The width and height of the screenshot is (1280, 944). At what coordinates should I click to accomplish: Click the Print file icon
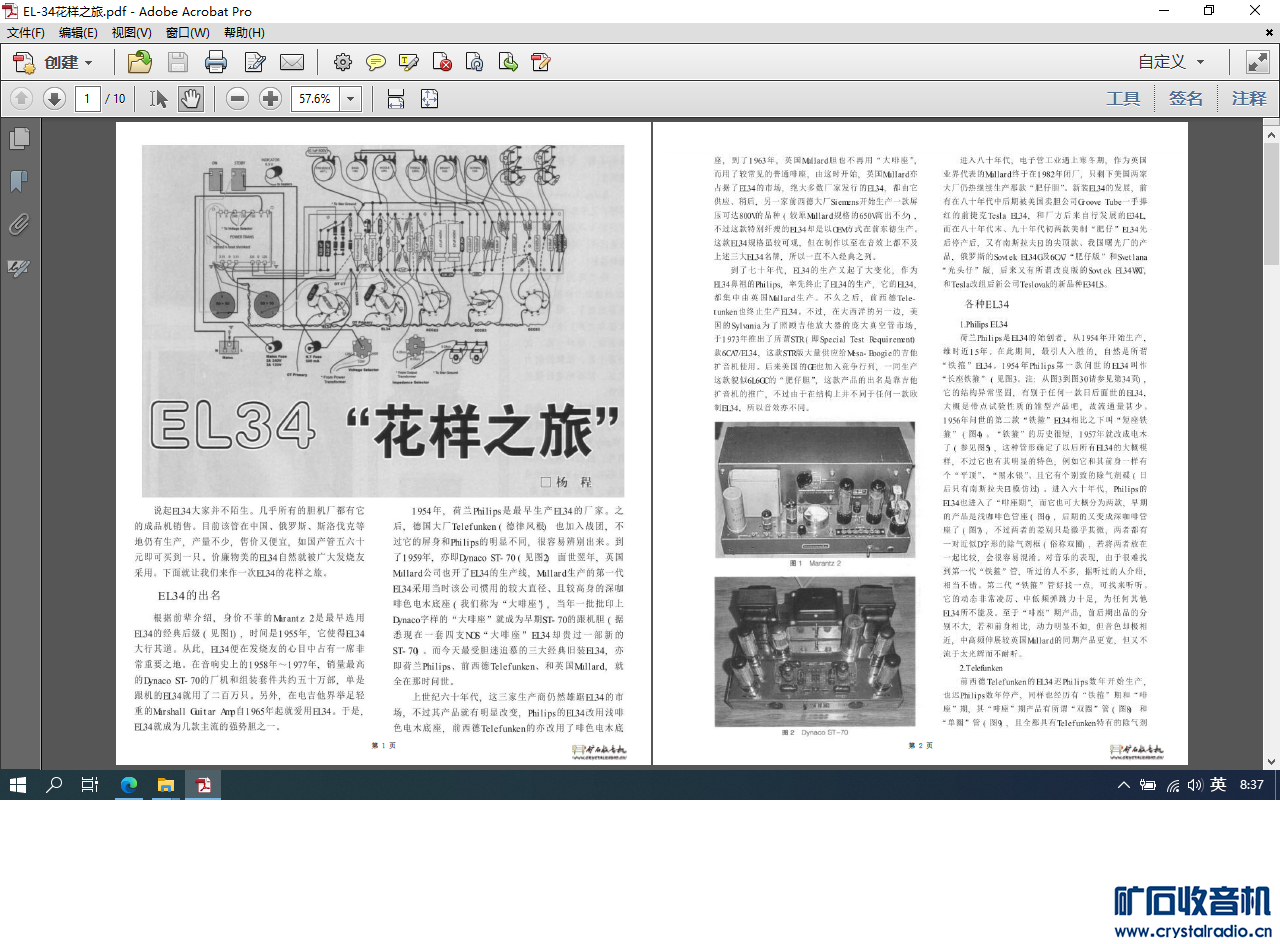click(216, 62)
